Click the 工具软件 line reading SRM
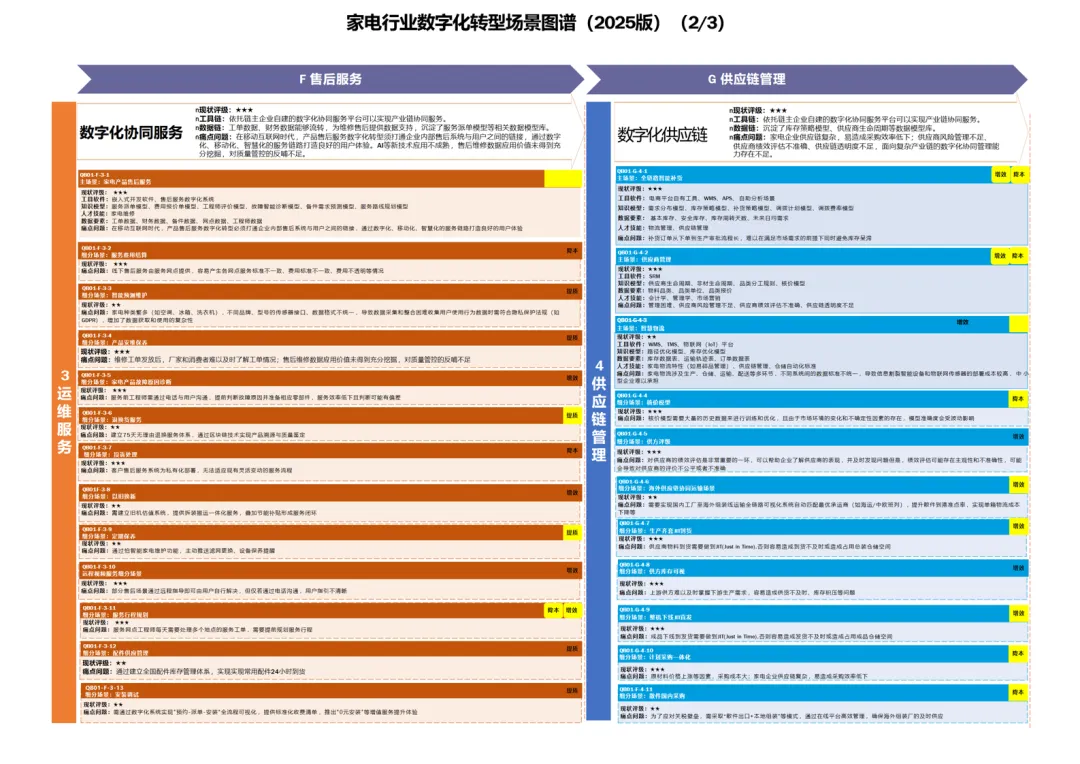 pyautogui.click(x=639, y=276)
